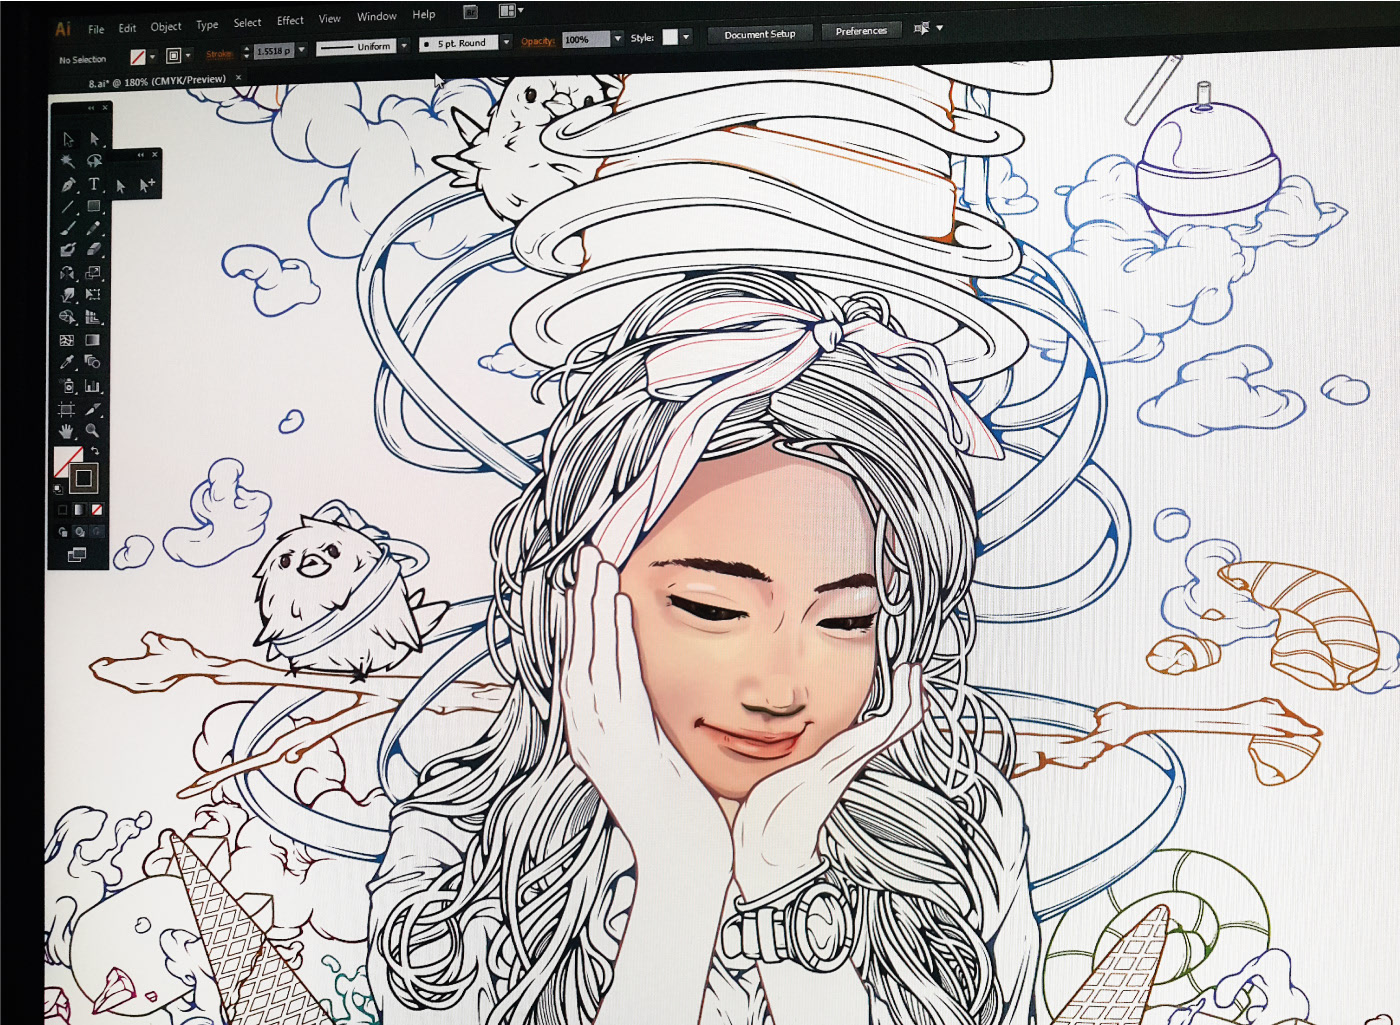
Task: Pick Group Selection tool in flyout panel
Action: 147,185
